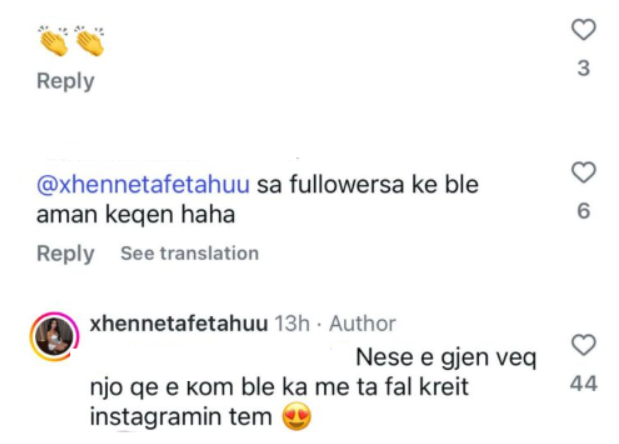Show the 44 likes on author's reply
Viewport: 619px width, 444px height.
584,383
